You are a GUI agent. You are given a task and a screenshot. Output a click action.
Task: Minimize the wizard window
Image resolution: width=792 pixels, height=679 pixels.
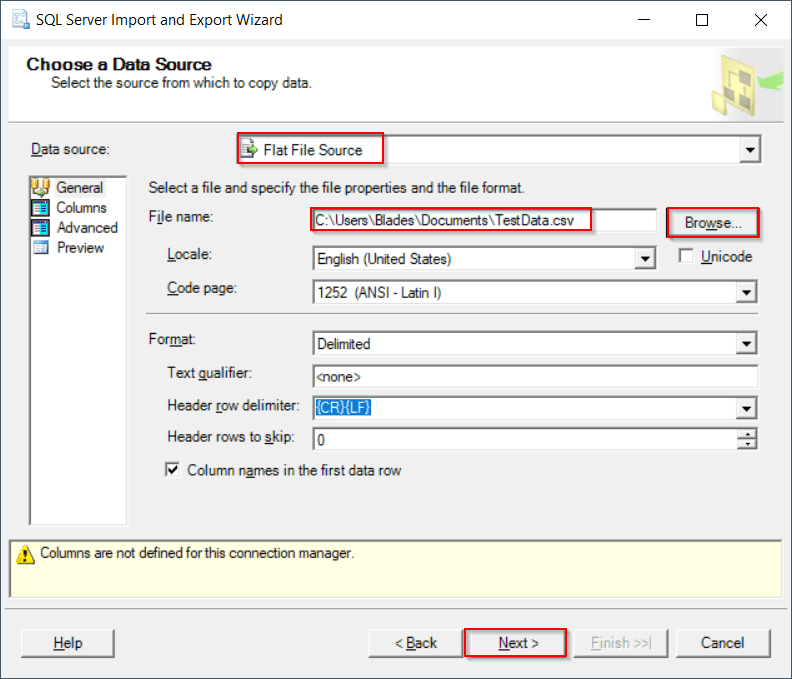[644, 20]
